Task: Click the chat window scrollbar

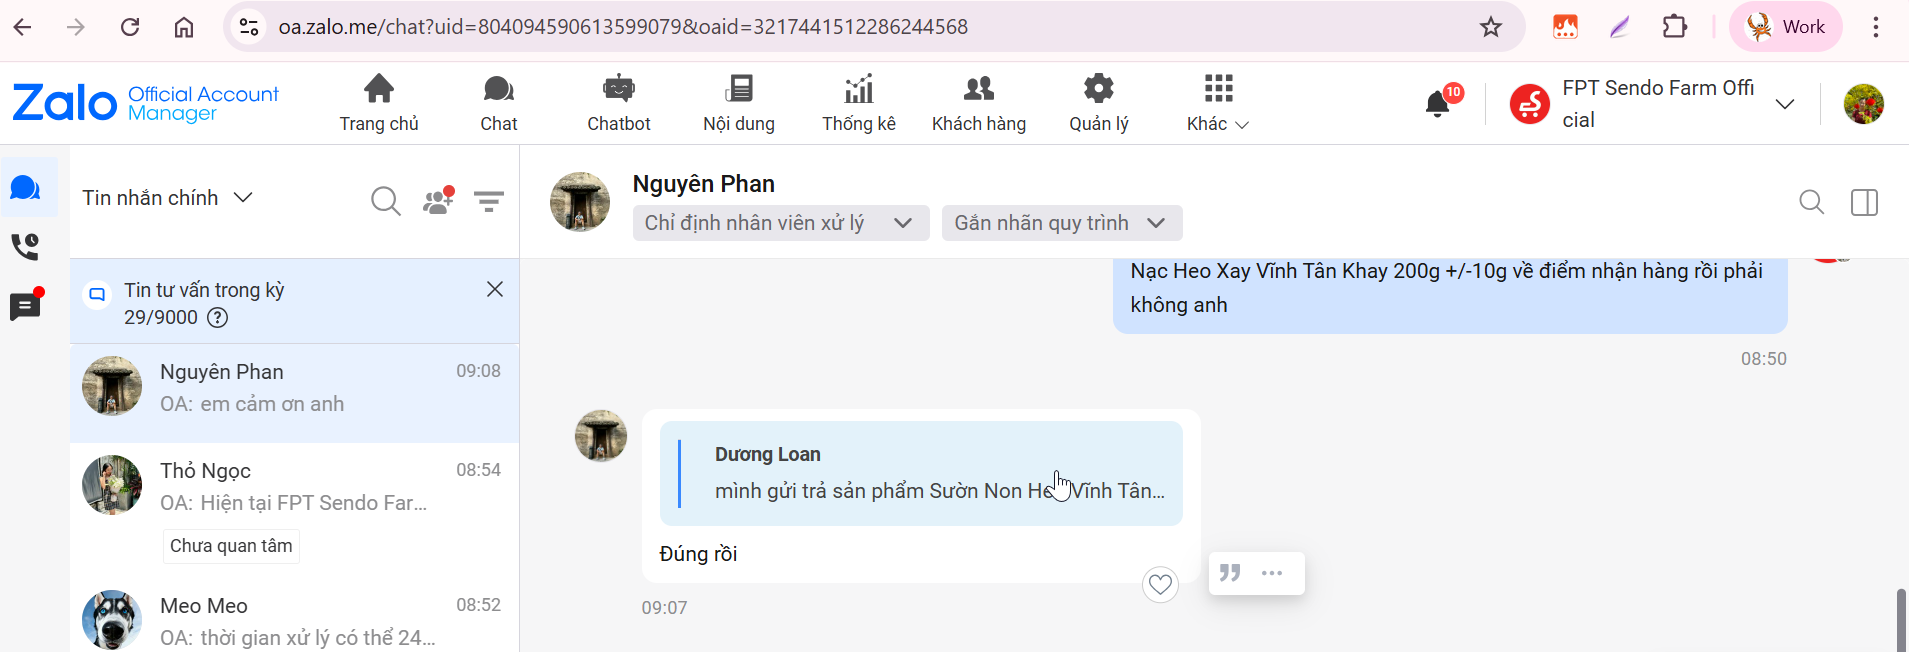Action: 1901,620
